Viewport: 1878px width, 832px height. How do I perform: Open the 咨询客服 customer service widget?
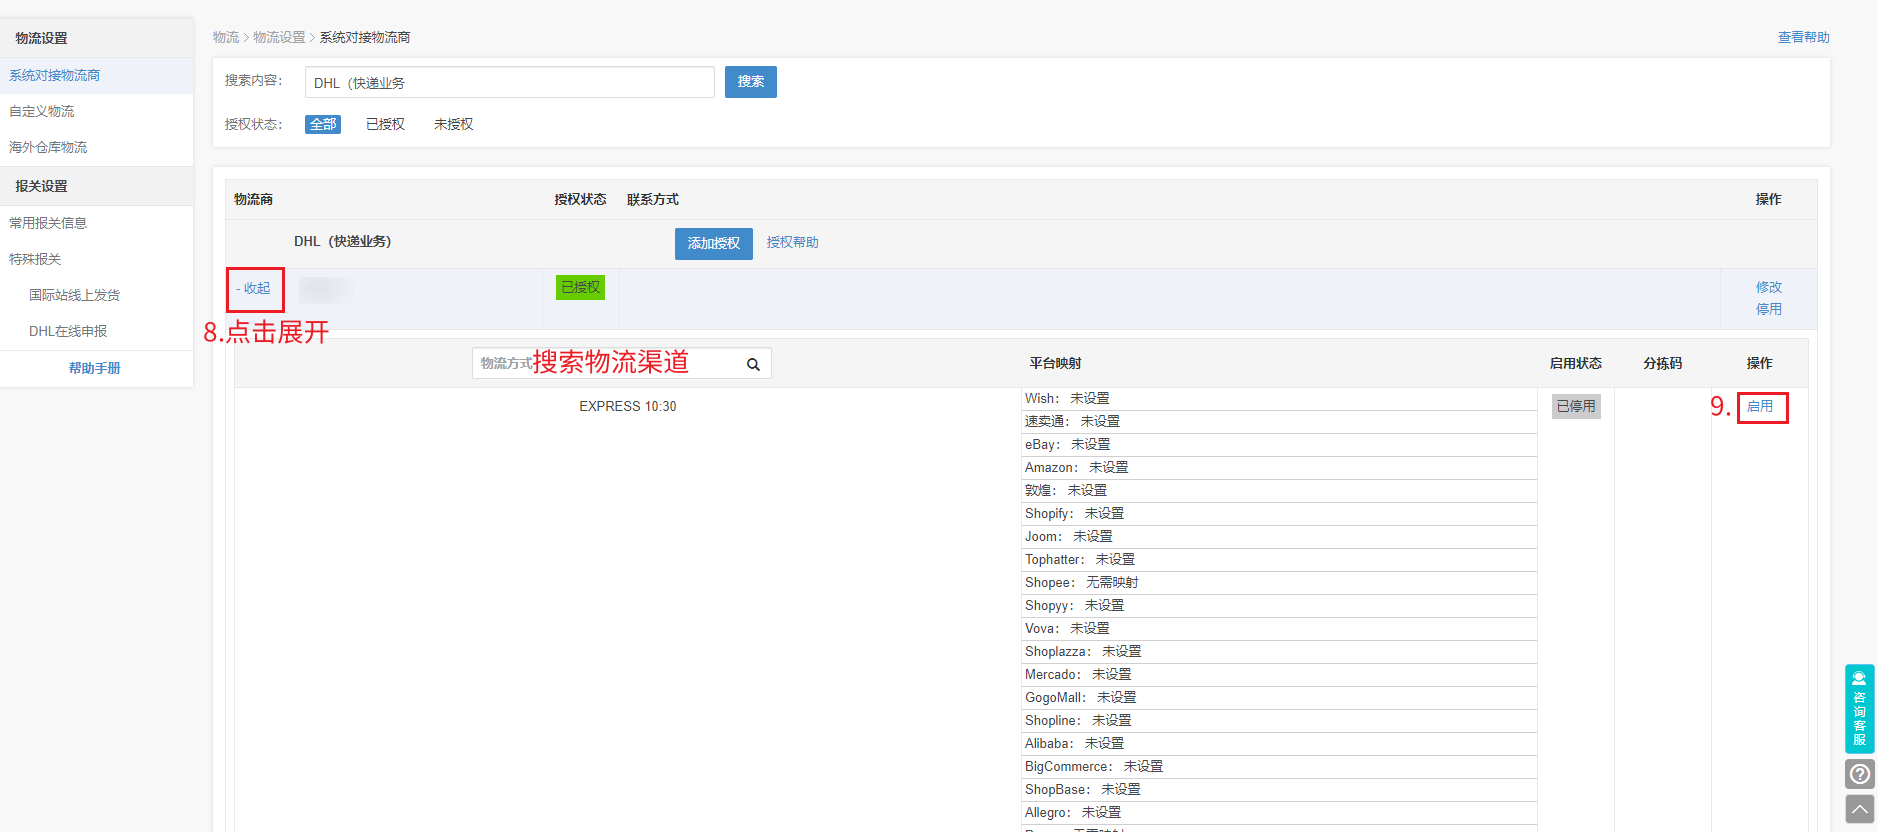1859,709
